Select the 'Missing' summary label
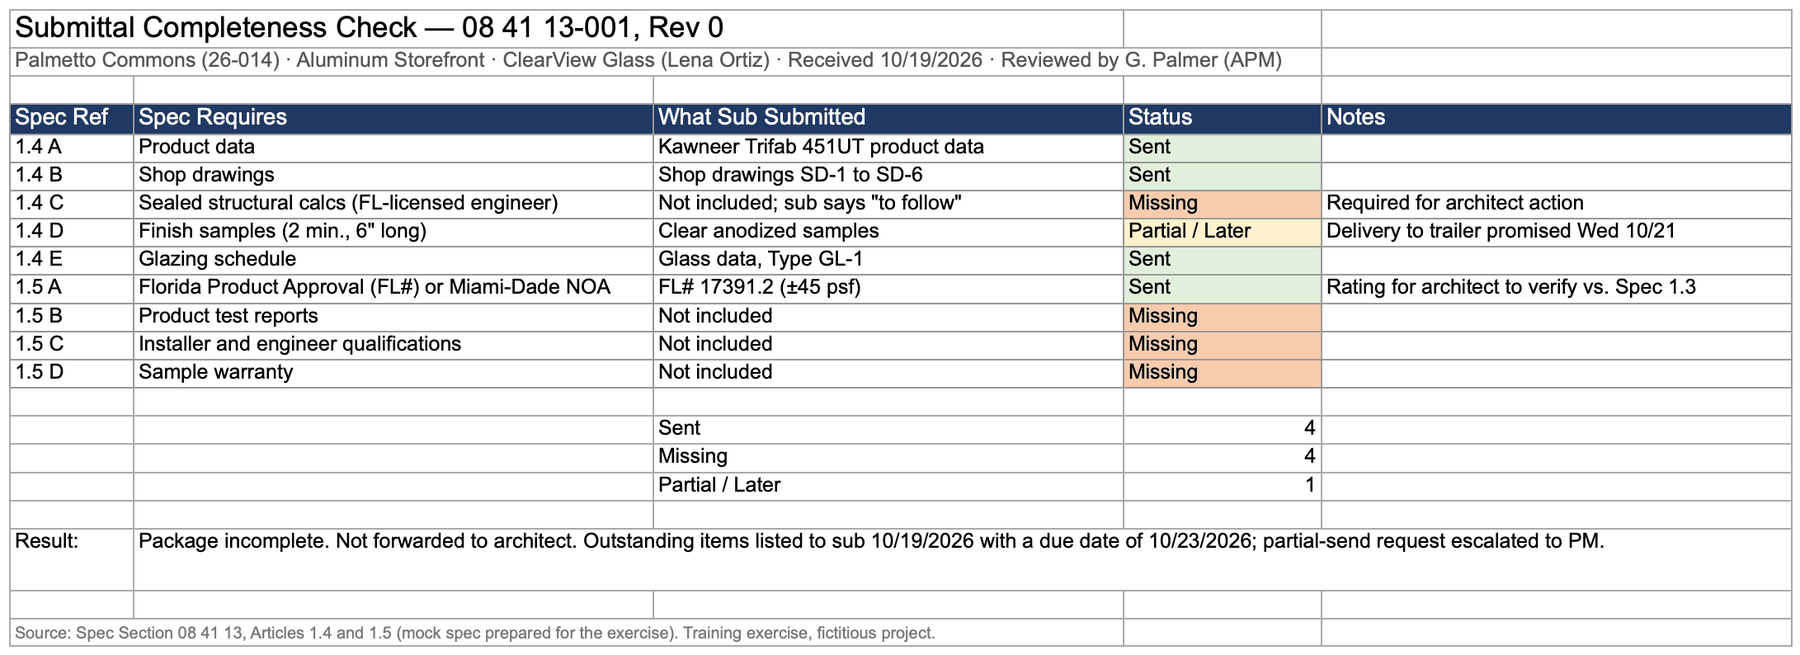This screenshot has width=1800, height=655. click(888, 457)
